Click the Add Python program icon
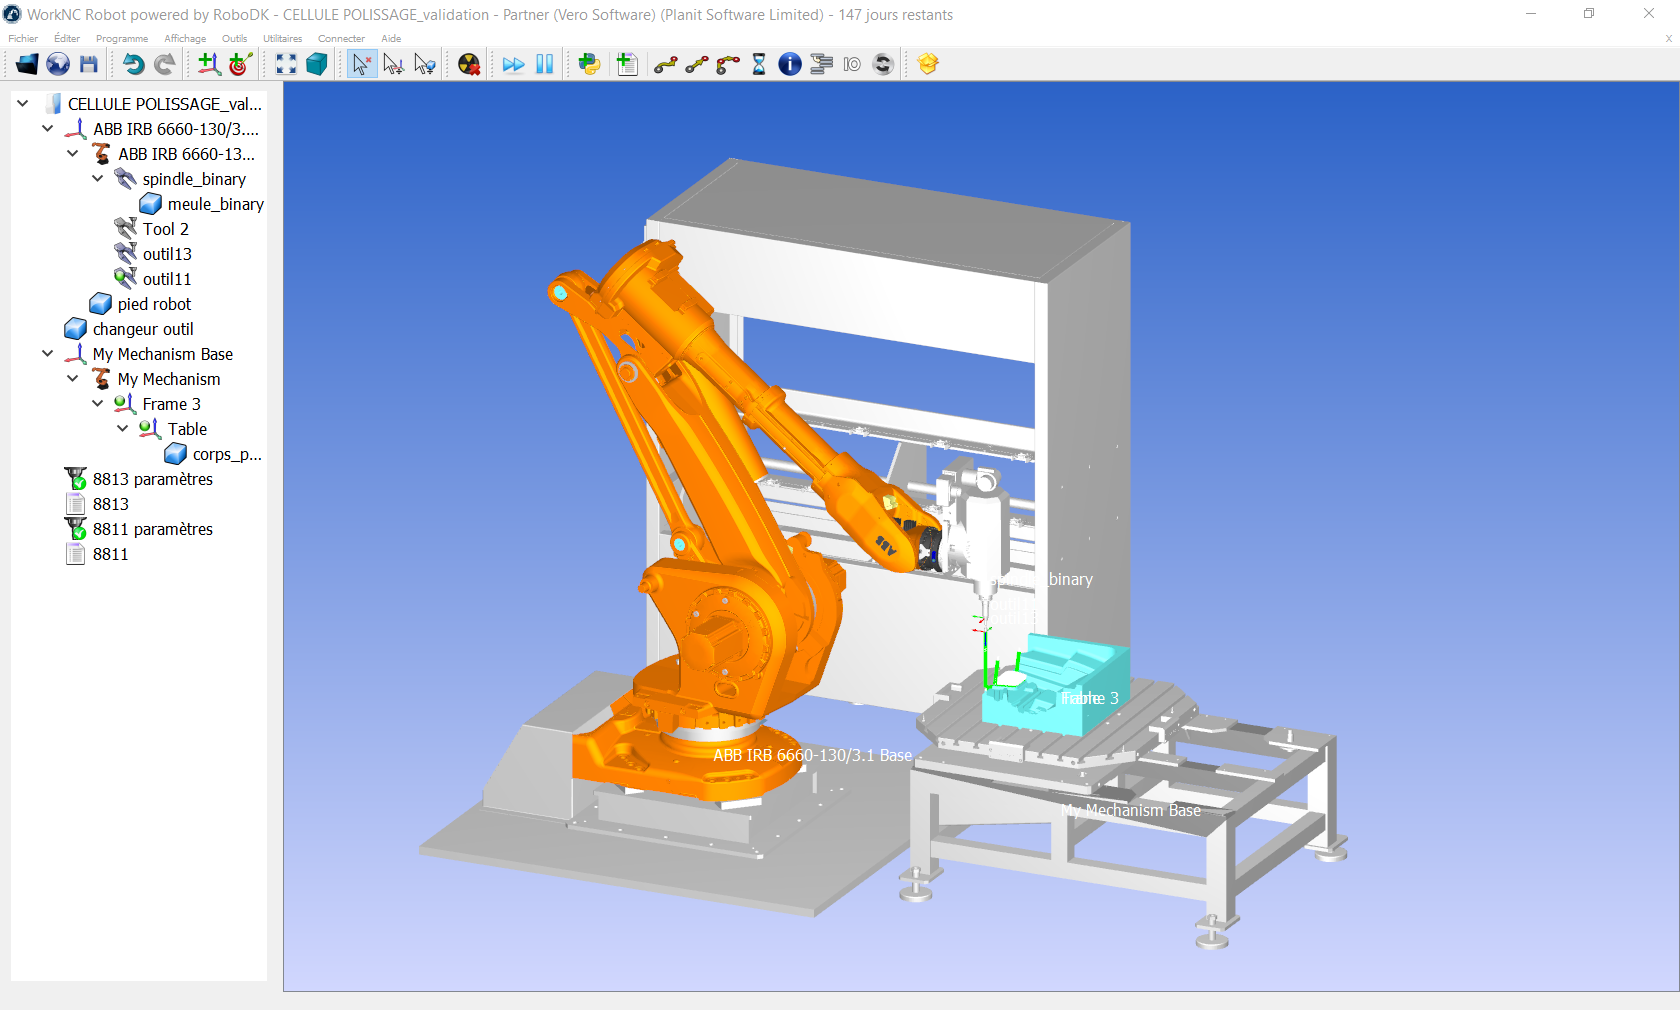The height and width of the screenshot is (1010, 1680). point(589,64)
